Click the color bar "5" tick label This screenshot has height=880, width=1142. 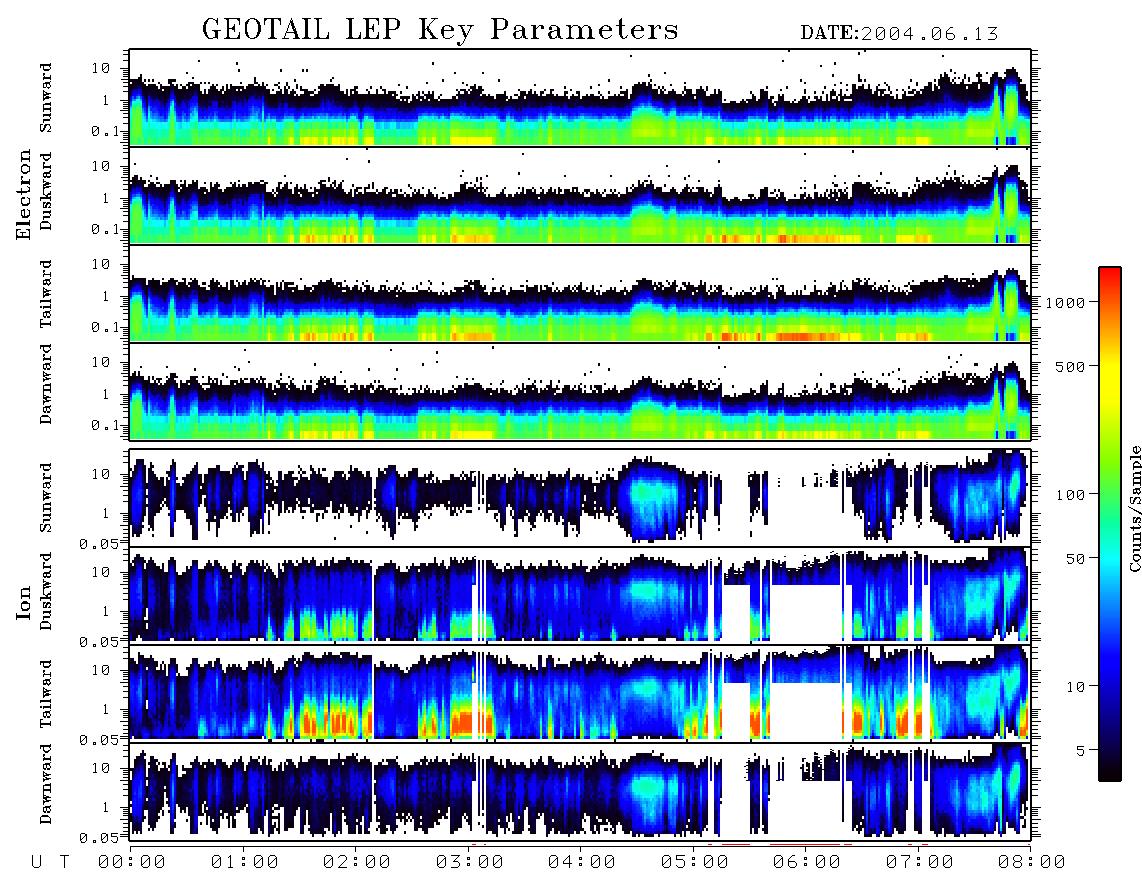point(1081,750)
